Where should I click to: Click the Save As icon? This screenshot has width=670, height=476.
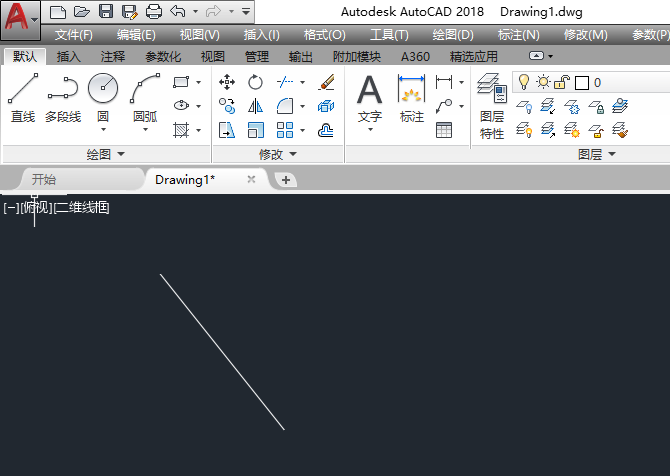129,12
